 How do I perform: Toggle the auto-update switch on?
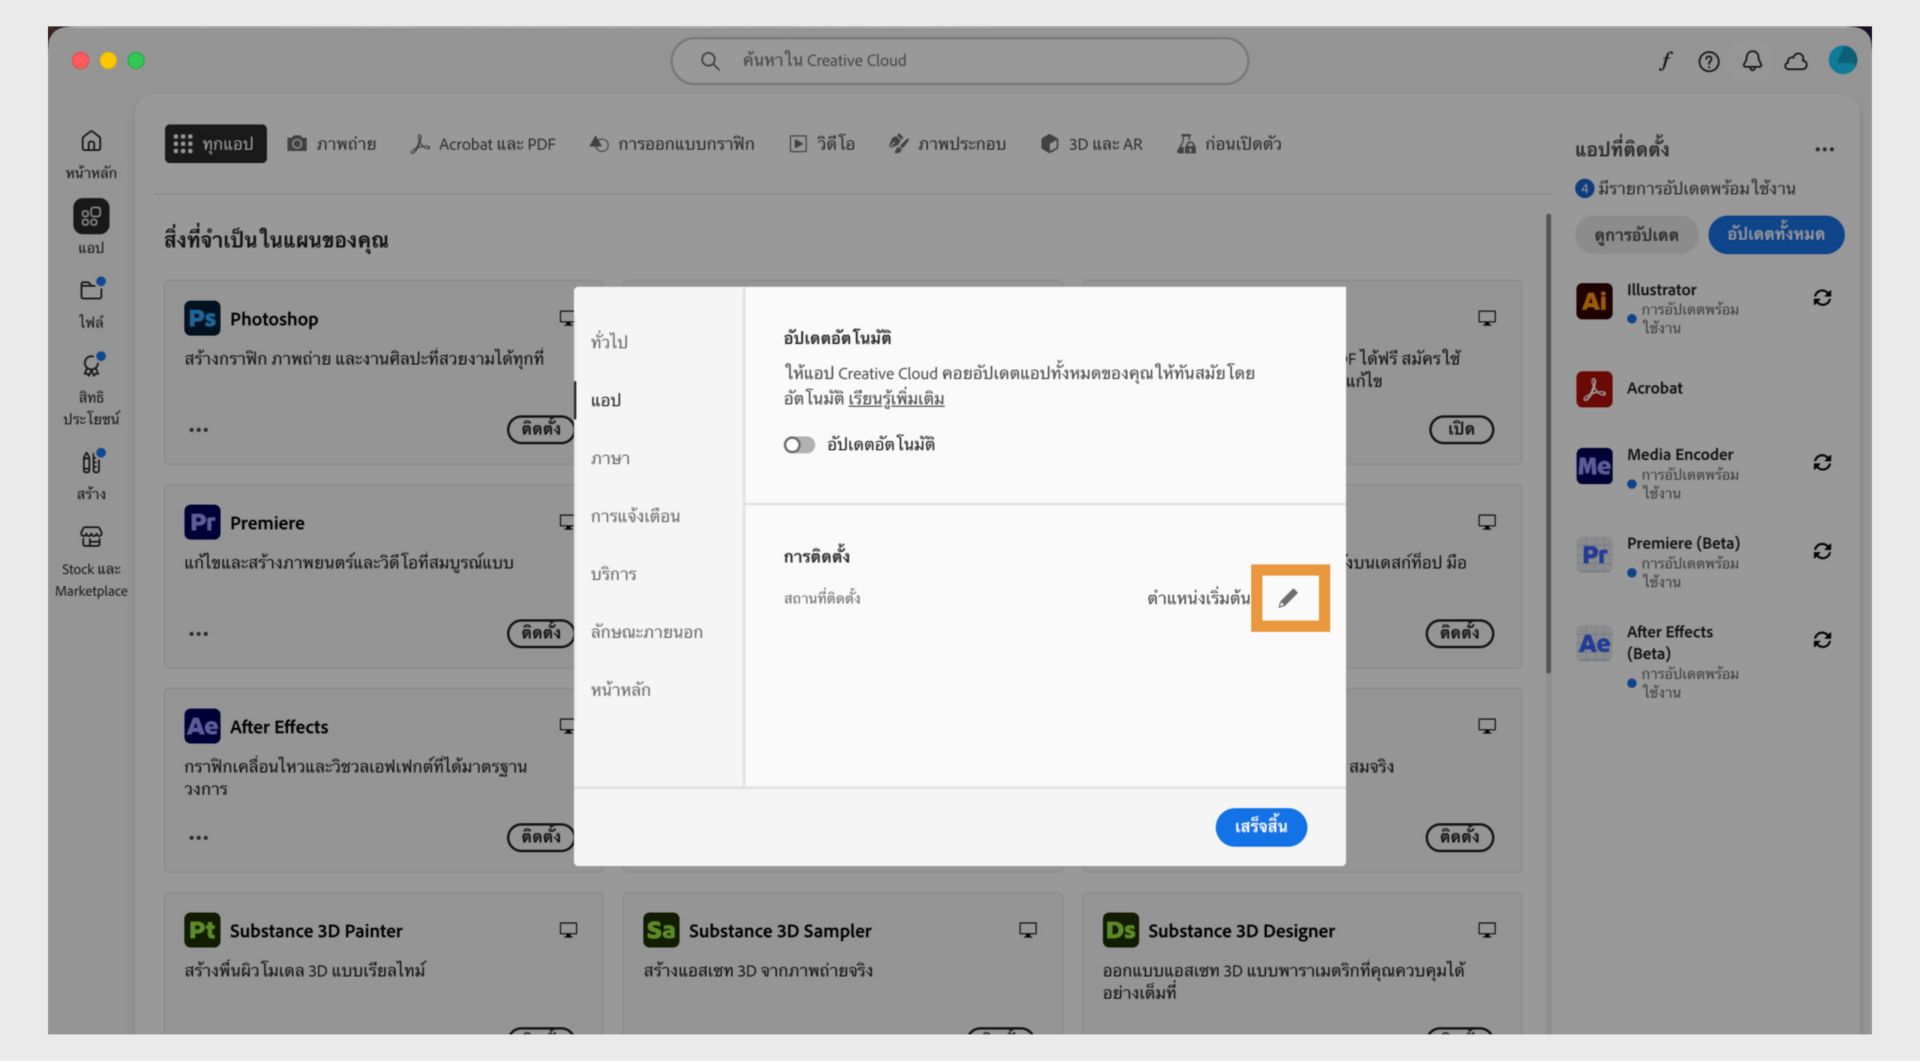pyautogui.click(x=799, y=445)
